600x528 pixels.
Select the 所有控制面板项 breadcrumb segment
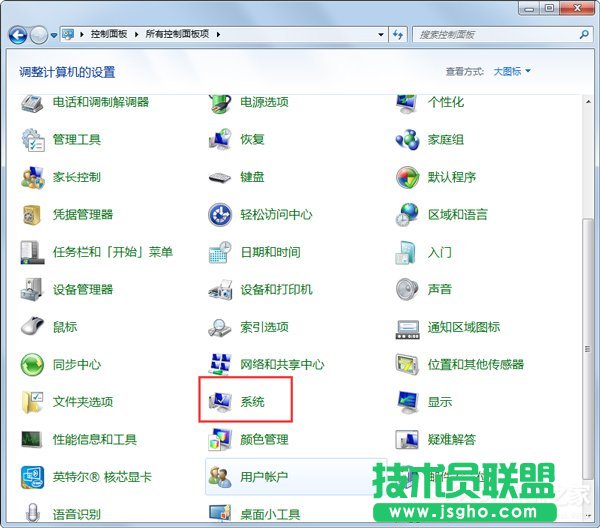[177, 34]
